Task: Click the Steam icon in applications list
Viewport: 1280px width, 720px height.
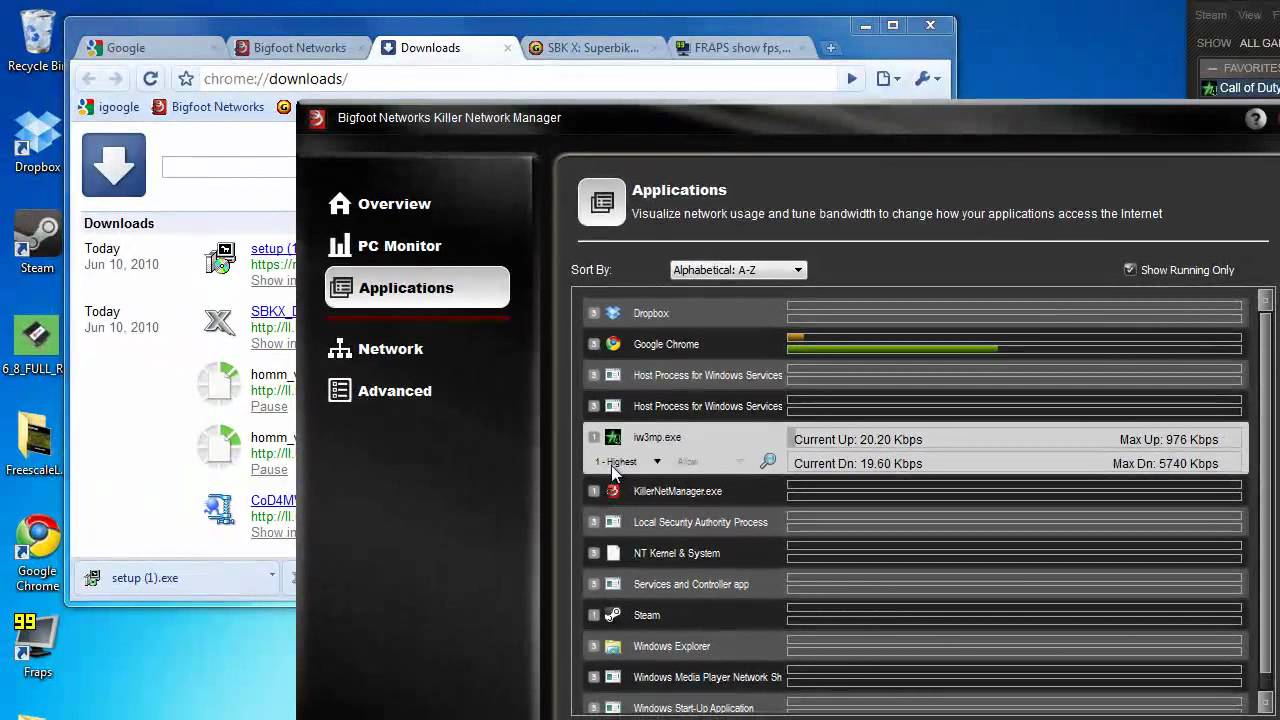Action: coord(613,615)
